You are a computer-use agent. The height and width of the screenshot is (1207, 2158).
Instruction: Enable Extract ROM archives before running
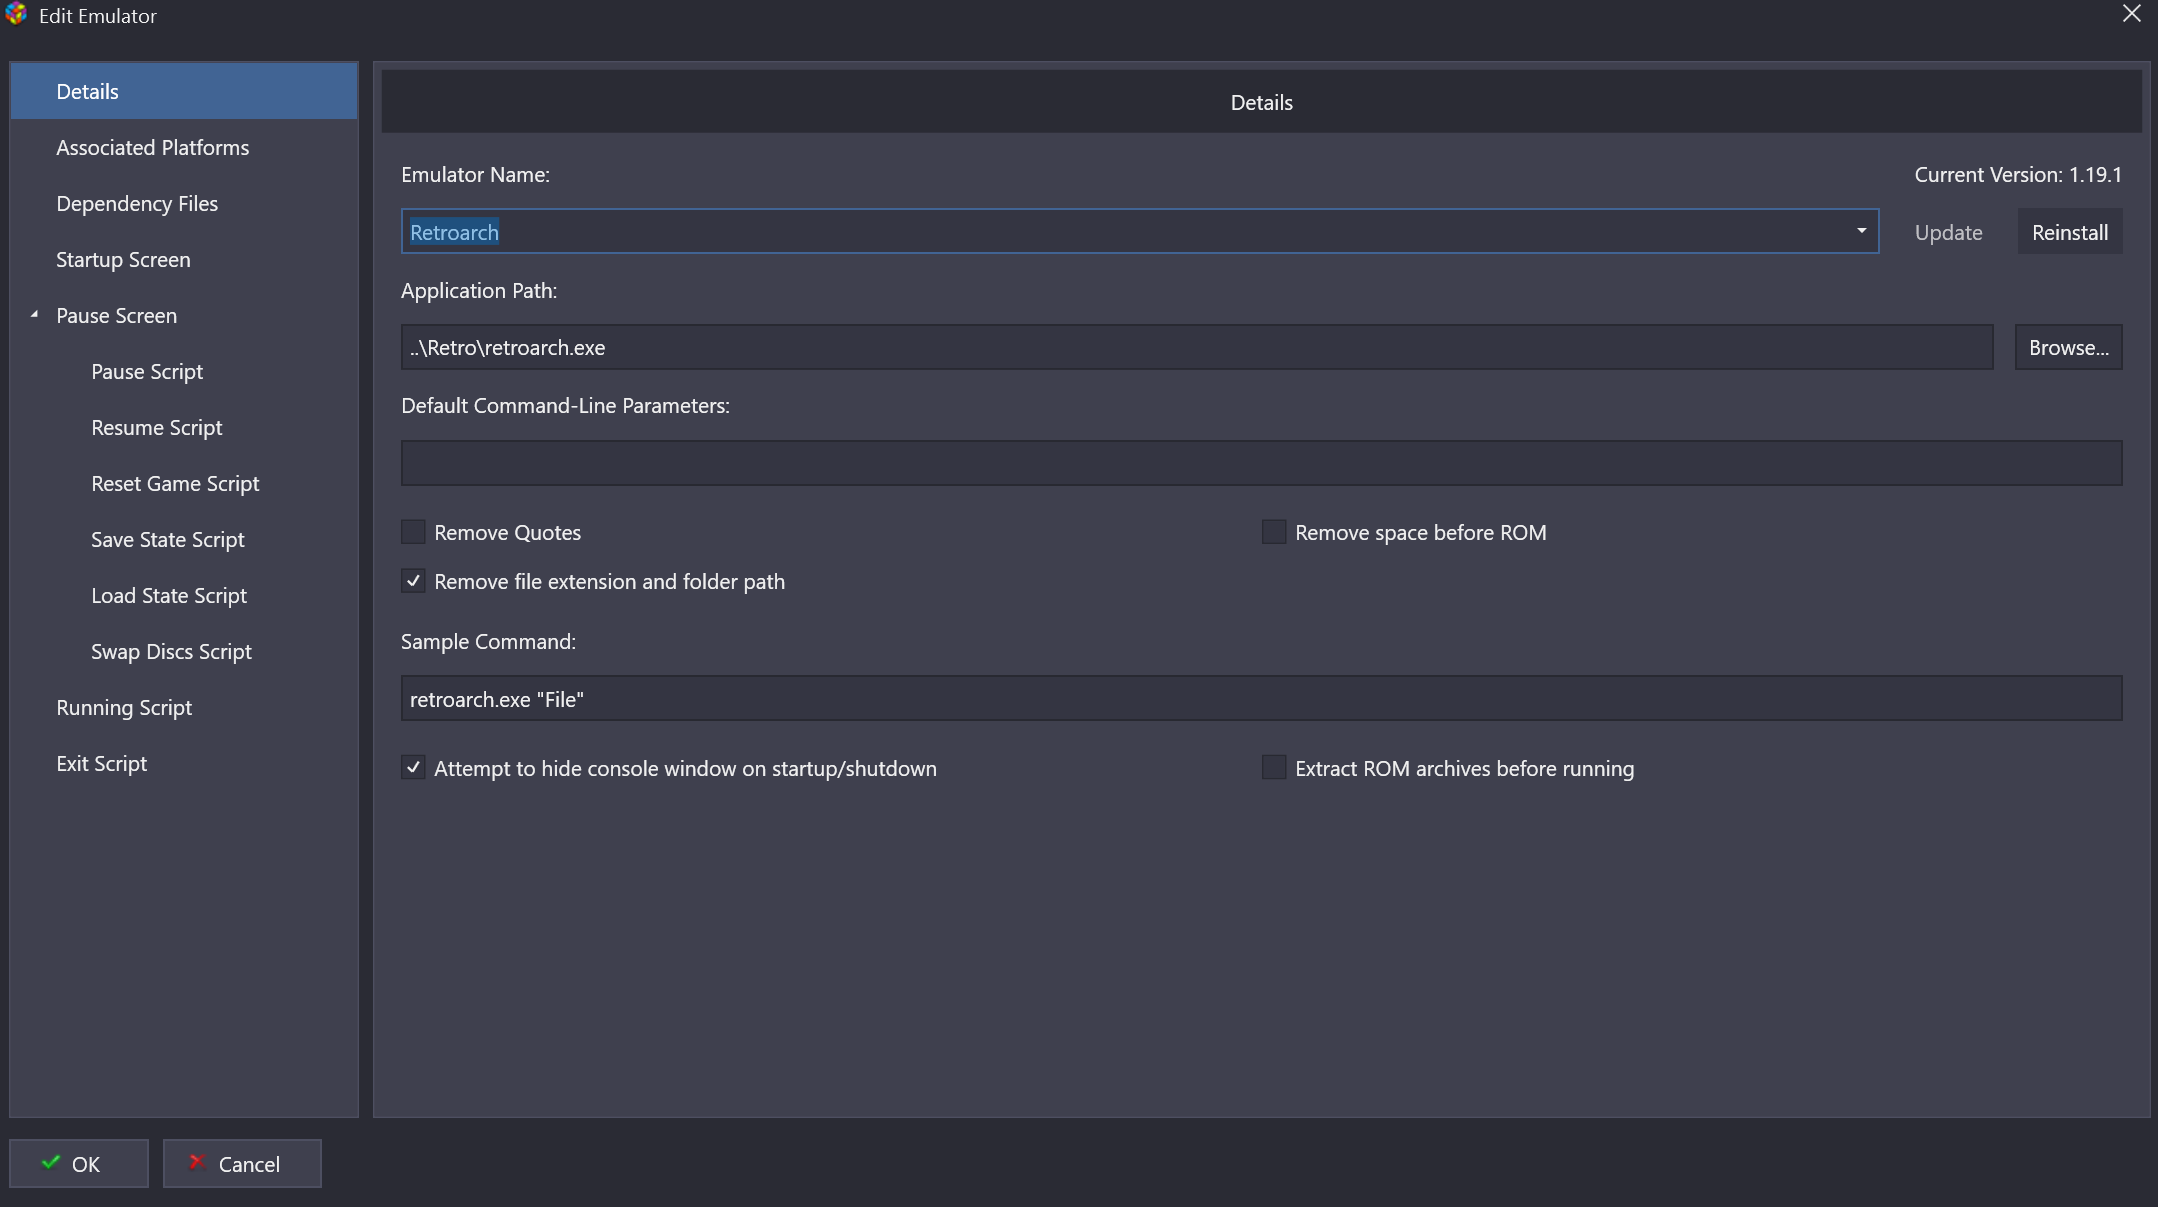pos(1274,767)
